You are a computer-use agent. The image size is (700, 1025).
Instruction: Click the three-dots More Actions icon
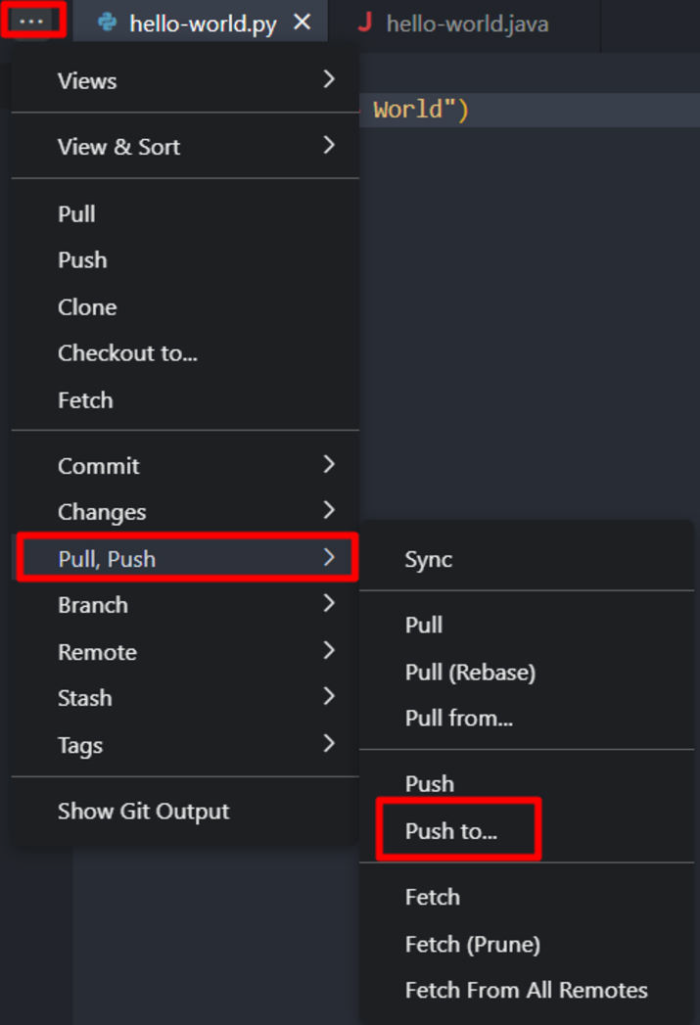coord(33,21)
